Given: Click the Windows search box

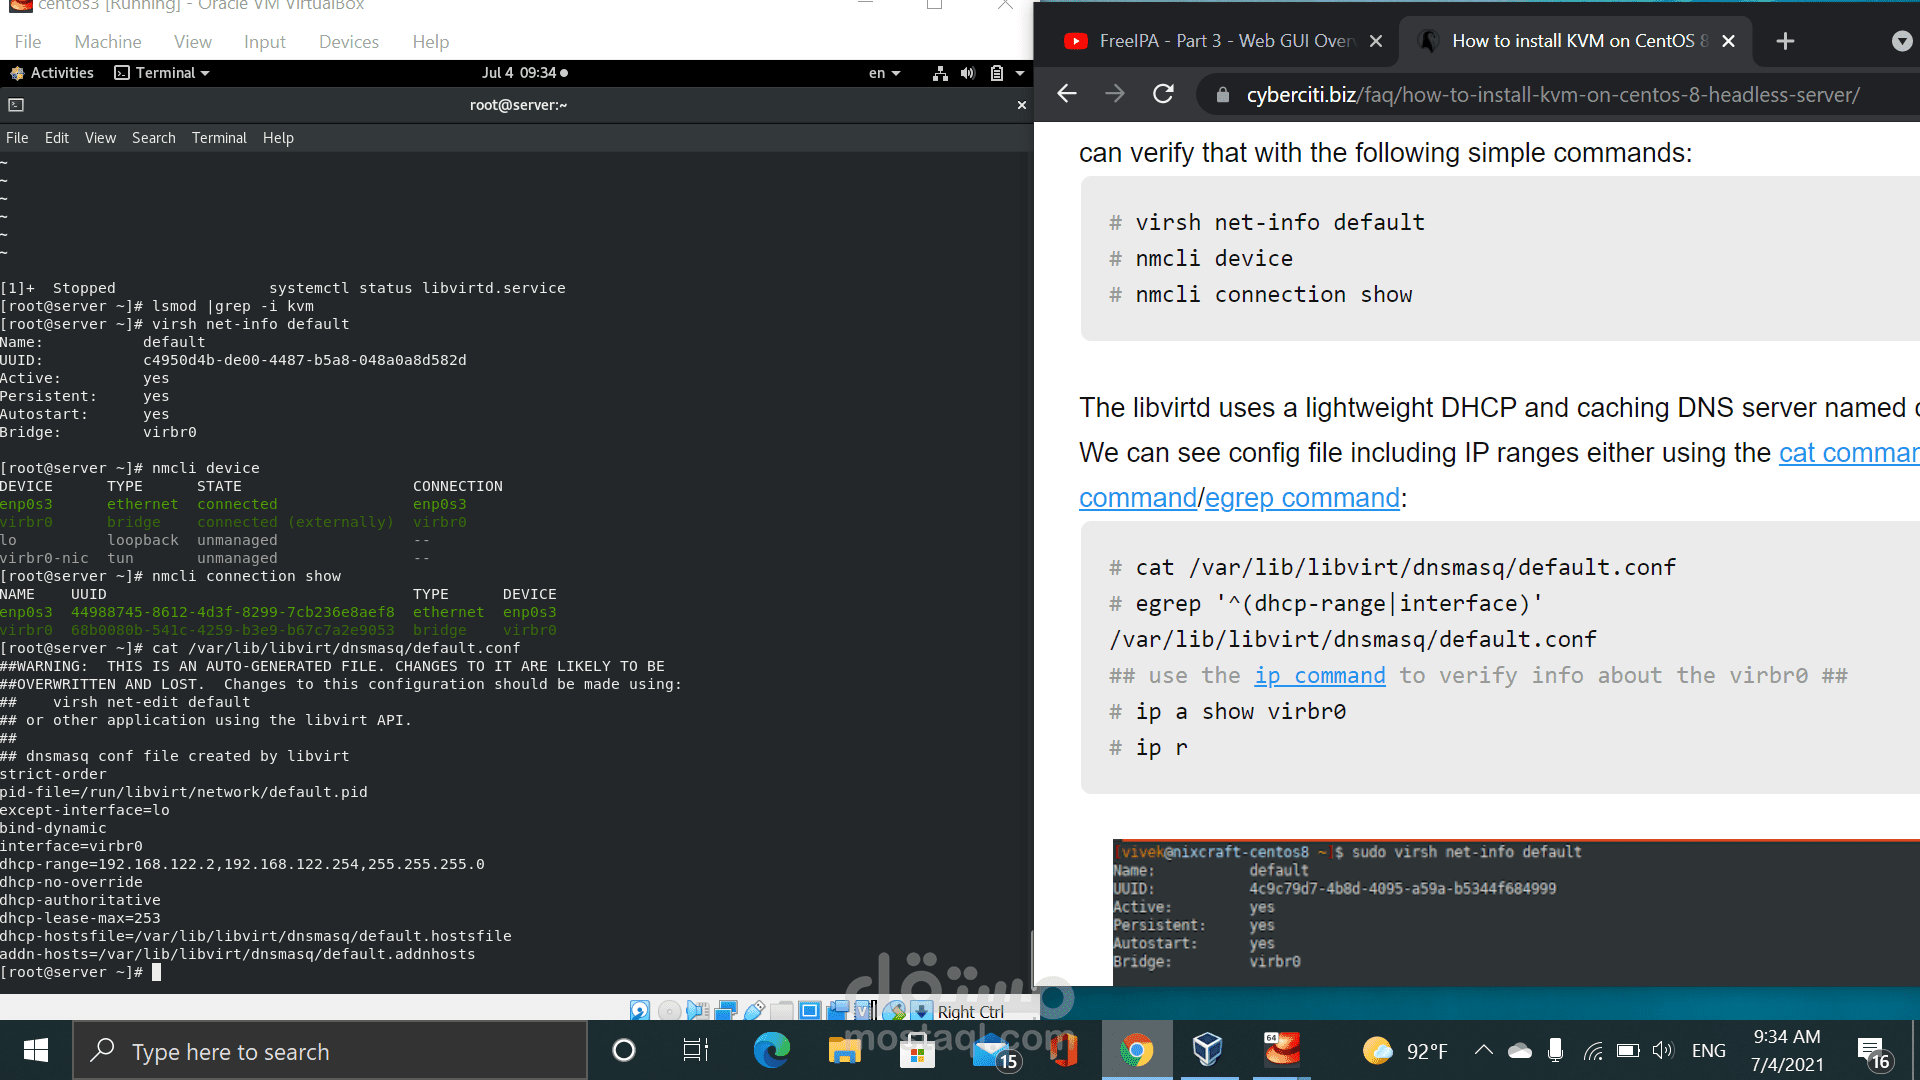Looking at the screenshot, I should pyautogui.click(x=330, y=1050).
